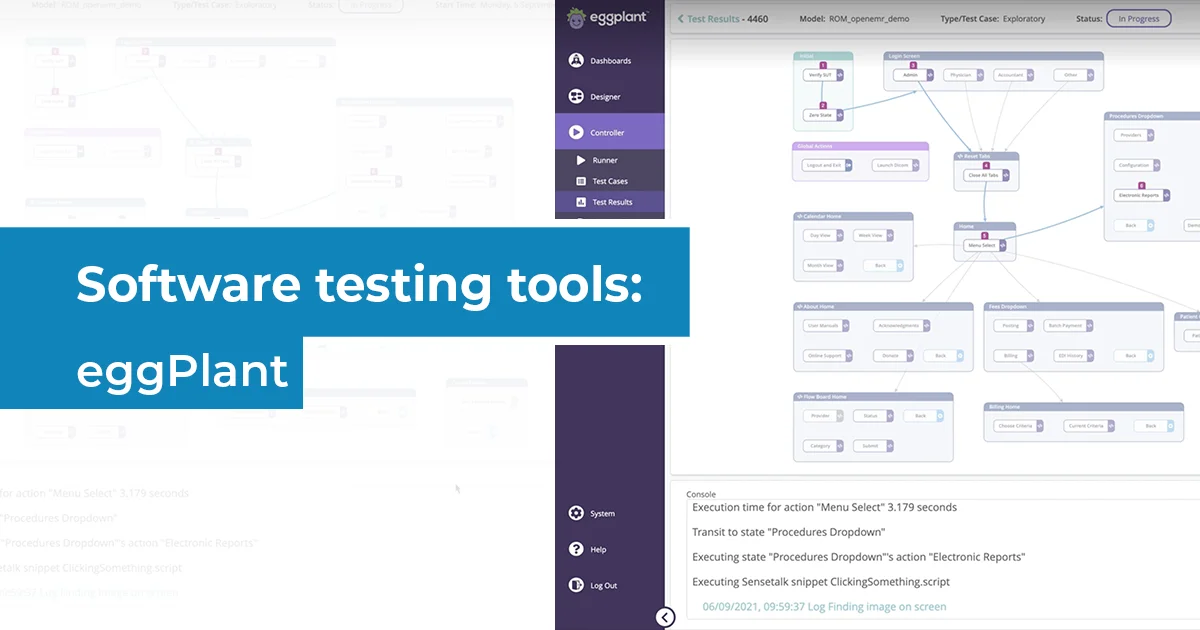This screenshot has width=1200, height=630.
Task: Open the Designer section icon
Action: [576, 97]
